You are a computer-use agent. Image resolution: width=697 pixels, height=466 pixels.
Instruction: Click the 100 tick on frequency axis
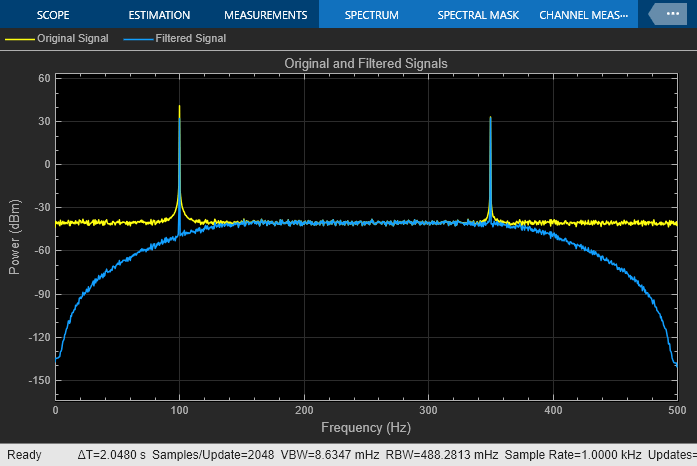coord(179,410)
